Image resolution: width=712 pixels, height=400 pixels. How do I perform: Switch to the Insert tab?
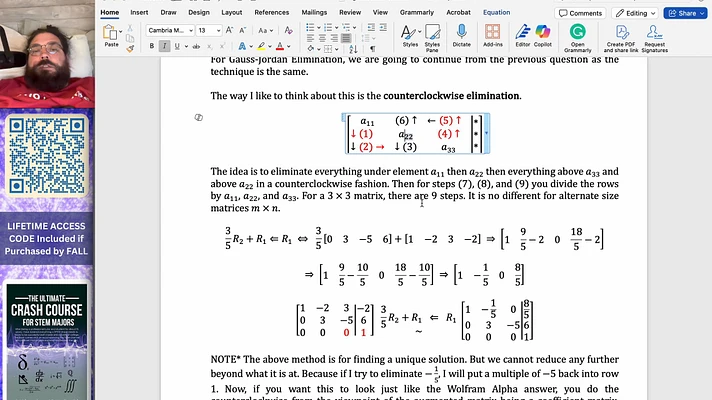click(139, 12)
